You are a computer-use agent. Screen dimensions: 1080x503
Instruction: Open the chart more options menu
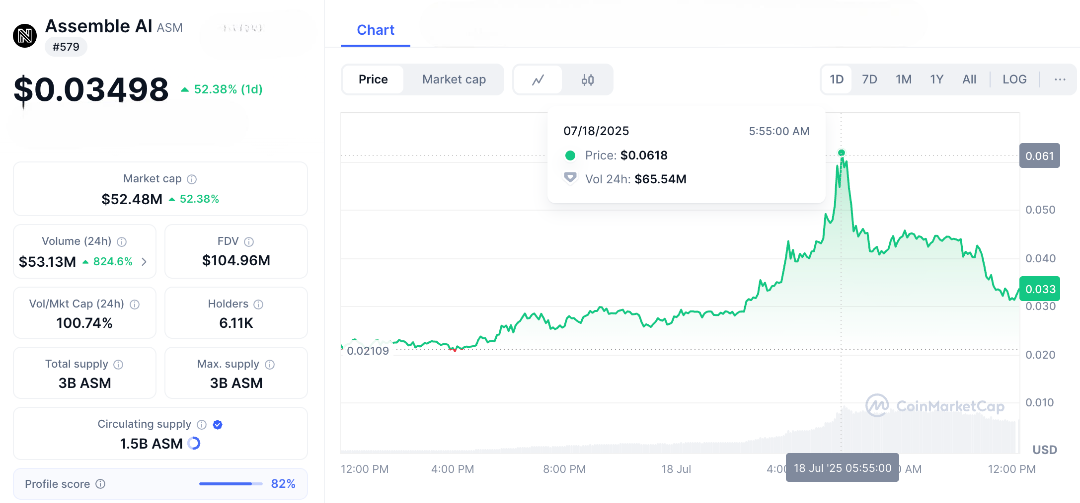pyautogui.click(x=1060, y=80)
